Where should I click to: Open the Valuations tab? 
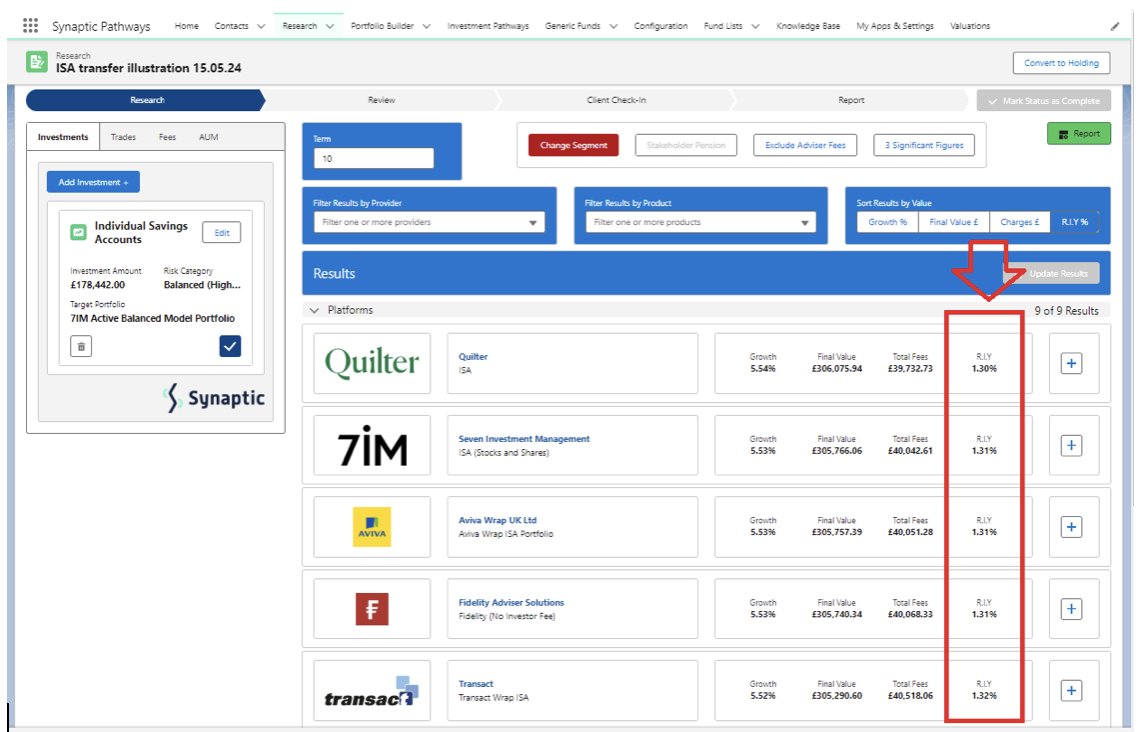[x=970, y=26]
